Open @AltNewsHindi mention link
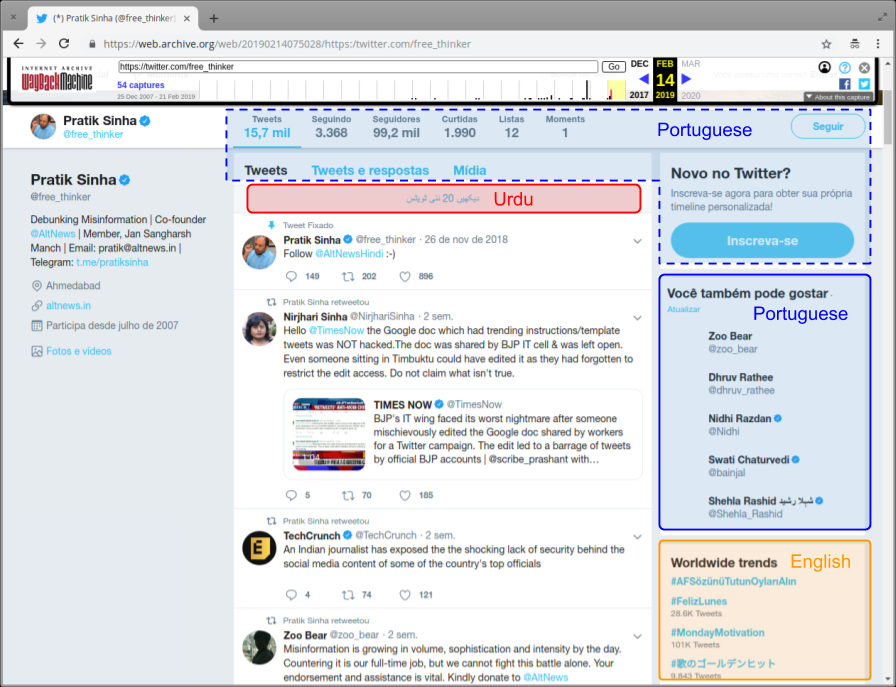This screenshot has width=896, height=687. click(x=349, y=254)
